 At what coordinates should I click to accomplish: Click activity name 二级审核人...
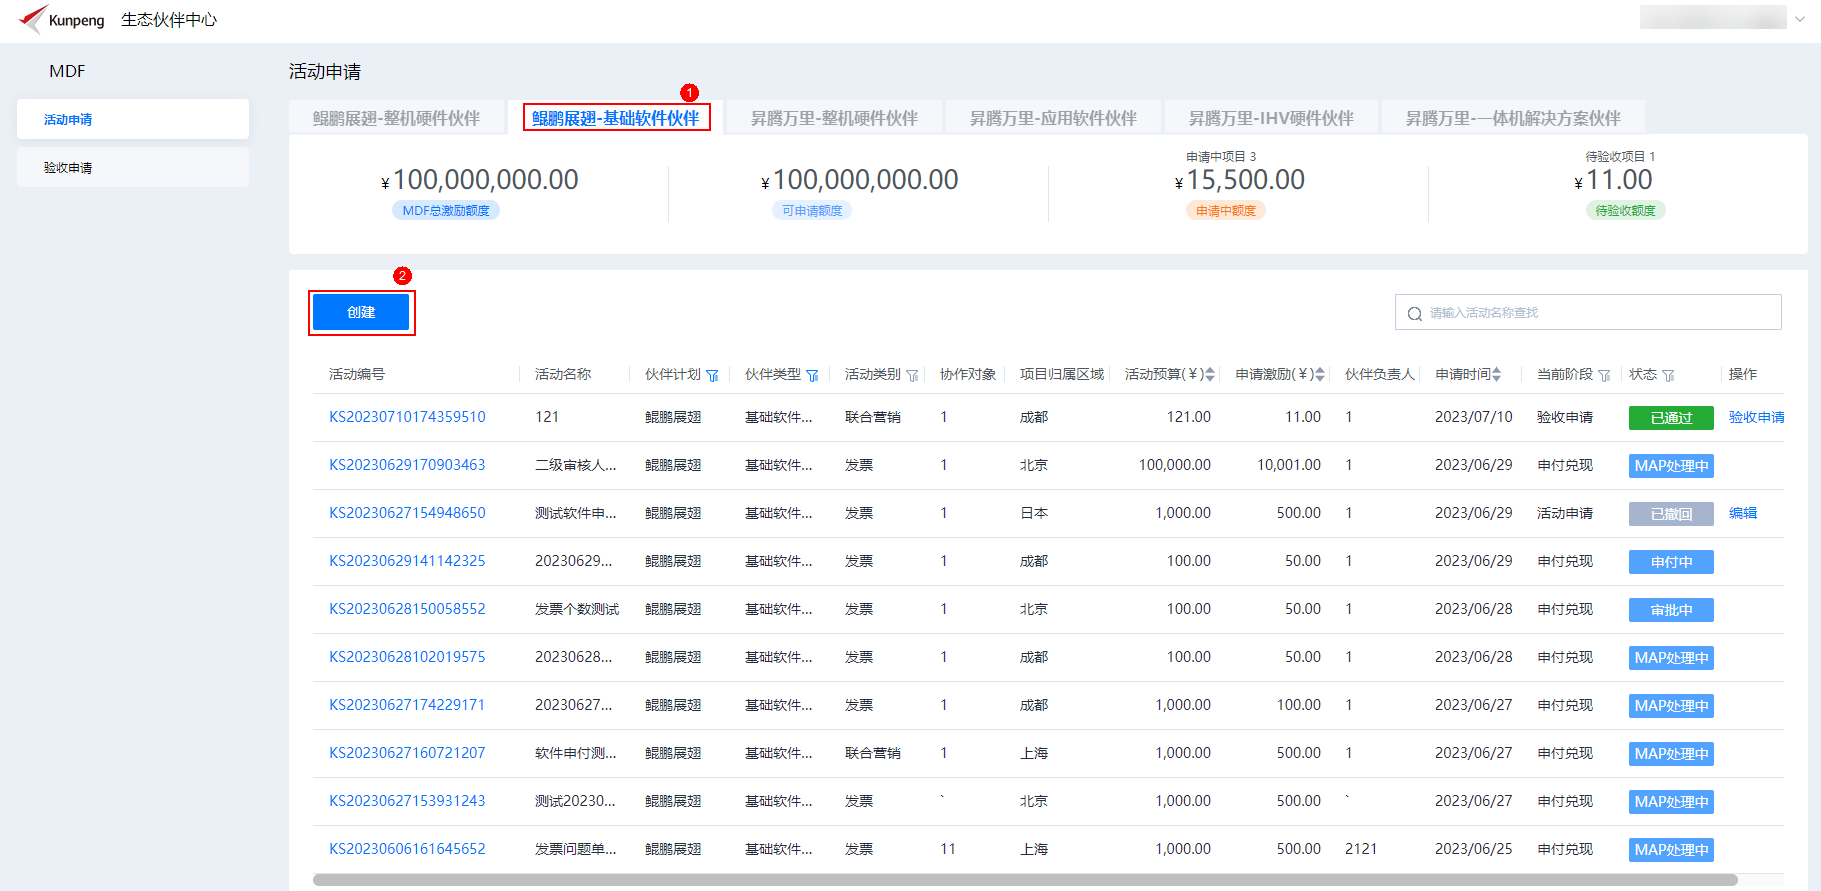click(576, 465)
